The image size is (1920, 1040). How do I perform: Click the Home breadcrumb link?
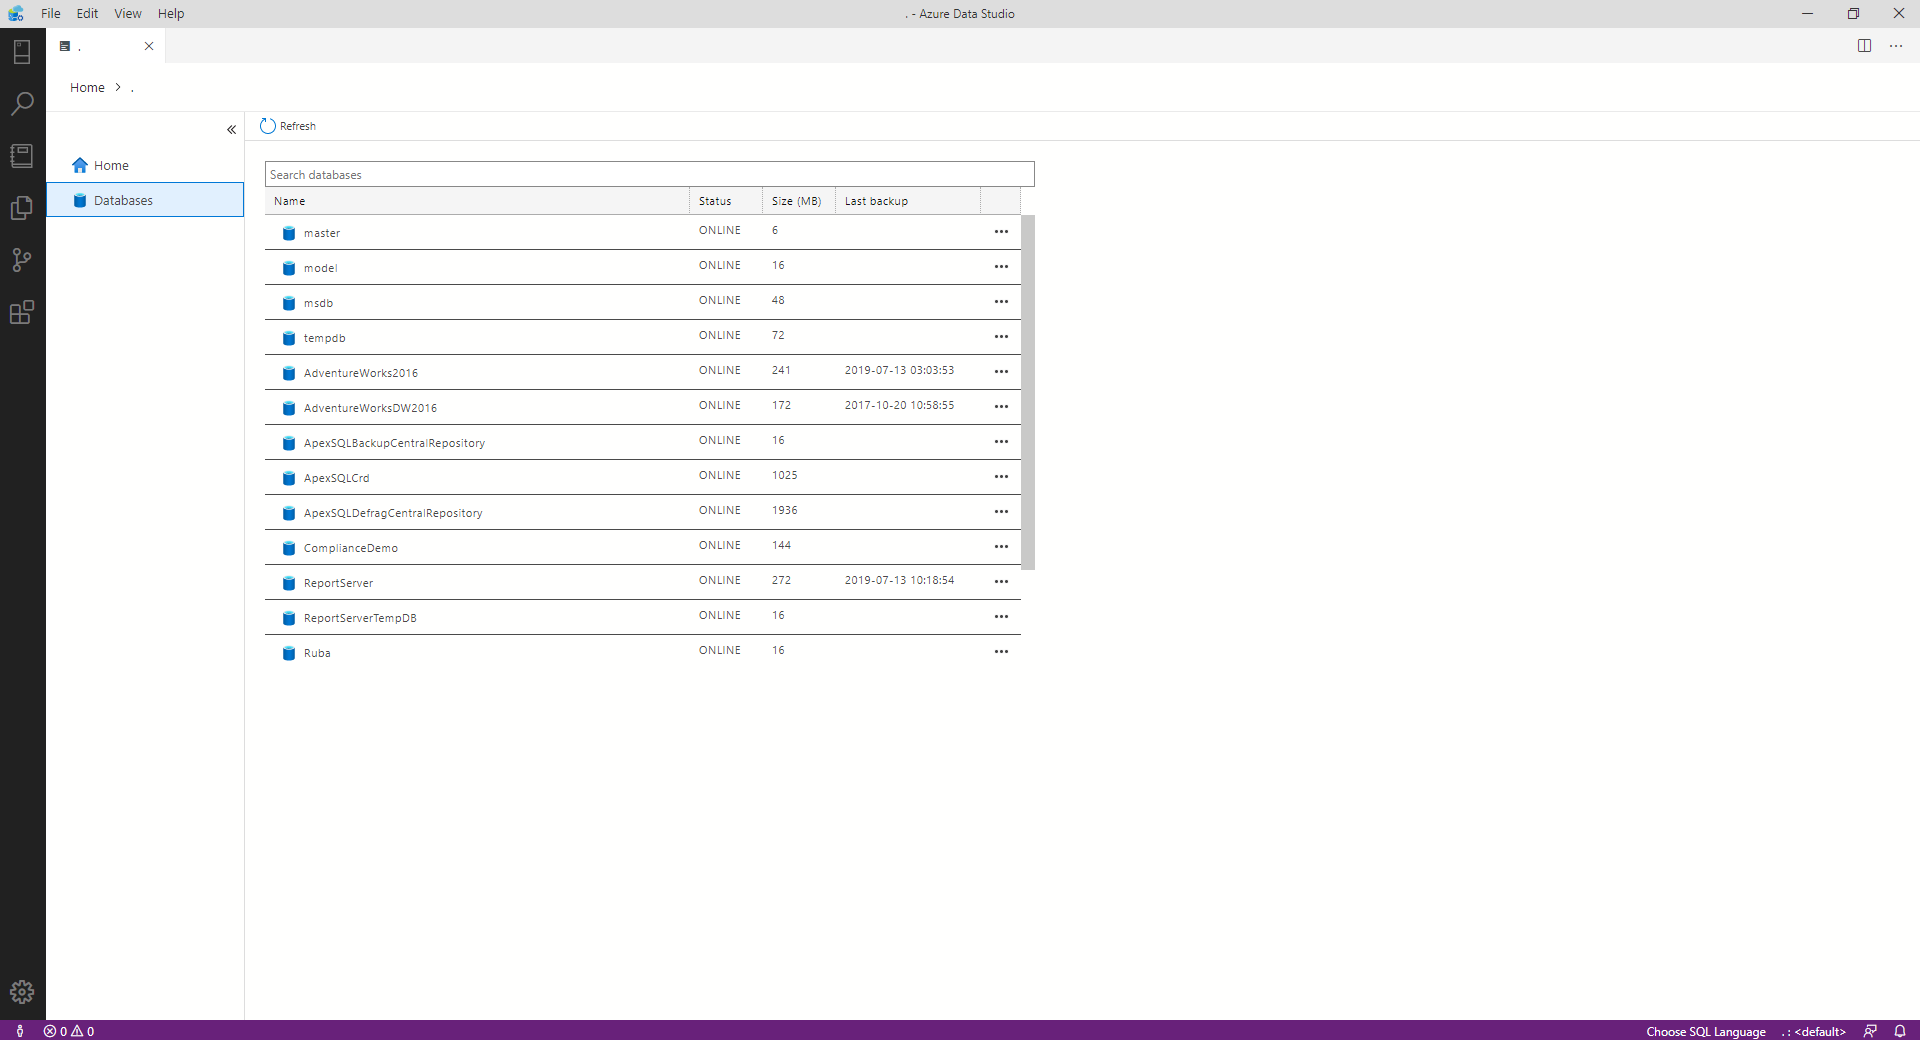coord(87,88)
